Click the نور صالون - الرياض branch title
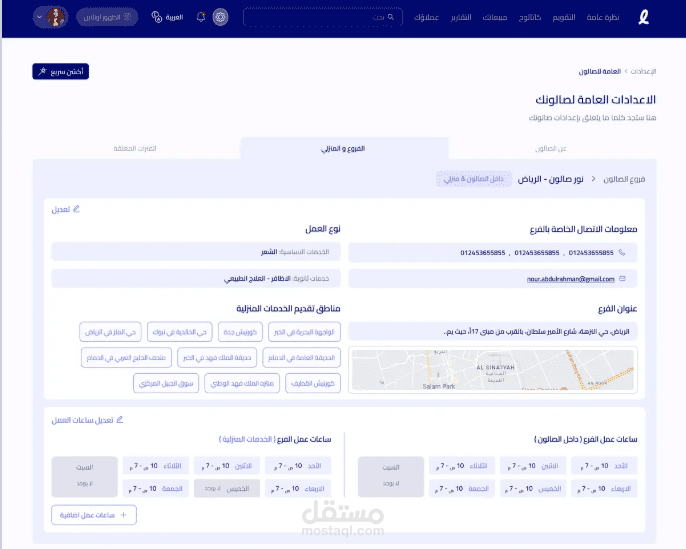Viewport: 686px width, 549px height. pyautogui.click(x=550, y=179)
